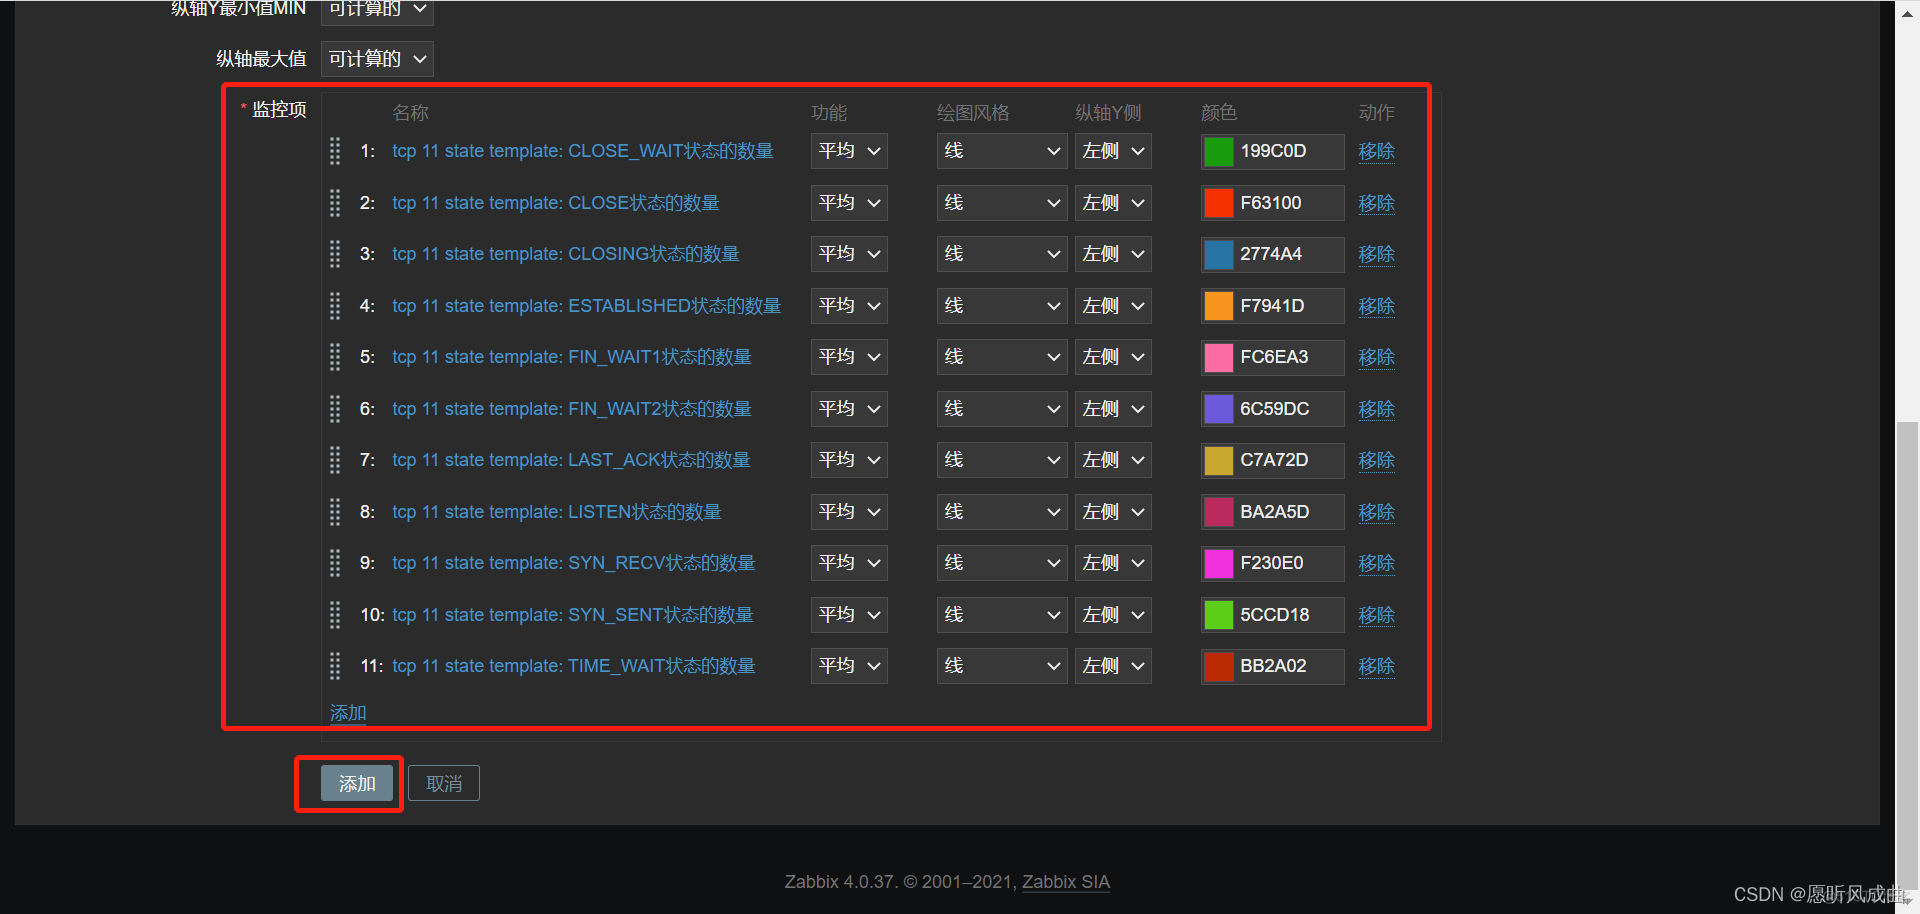The height and width of the screenshot is (914, 1920).
Task: Open LISTEN状态的数量 item link
Action: pyautogui.click(x=557, y=512)
